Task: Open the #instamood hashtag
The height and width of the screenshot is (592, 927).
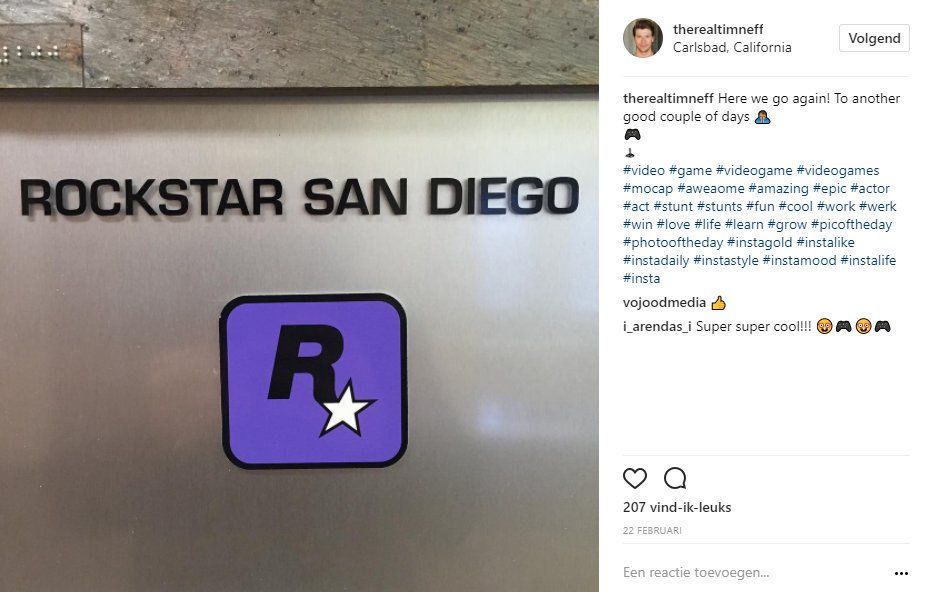Action: [x=799, y=261]
